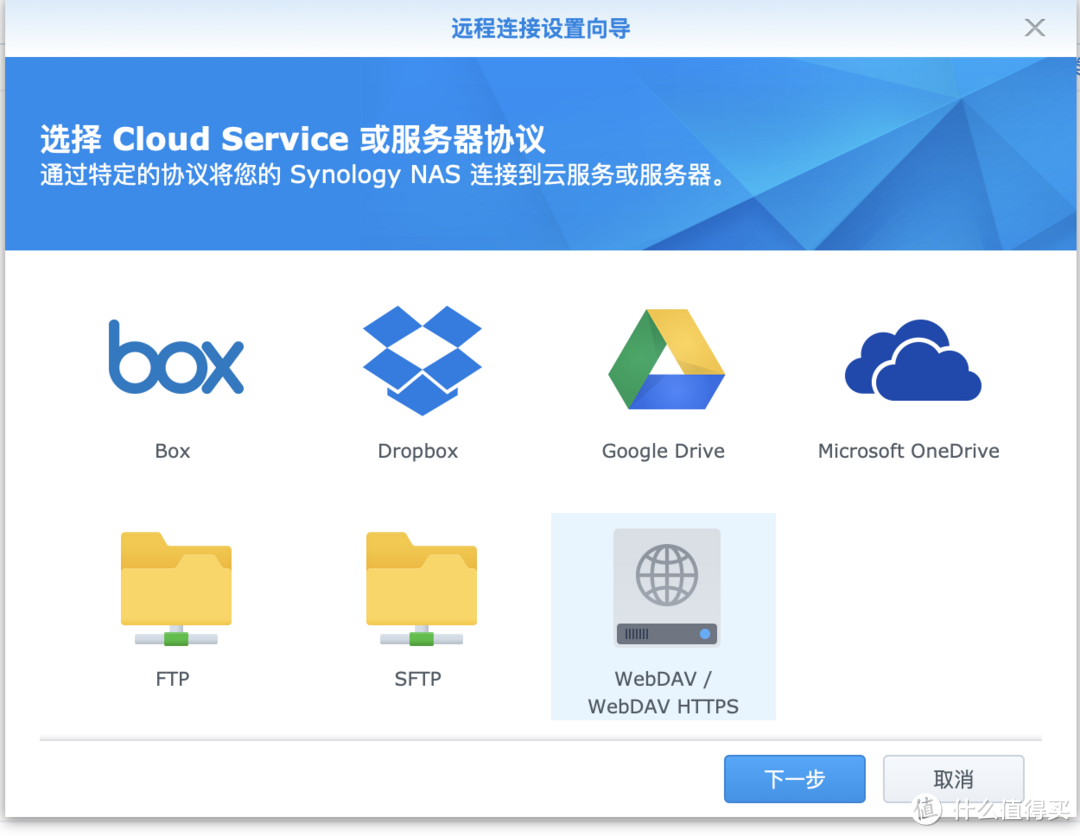Click the Dropbox label text
This screenshot has height=836, width=1080.
pos(418,451)
